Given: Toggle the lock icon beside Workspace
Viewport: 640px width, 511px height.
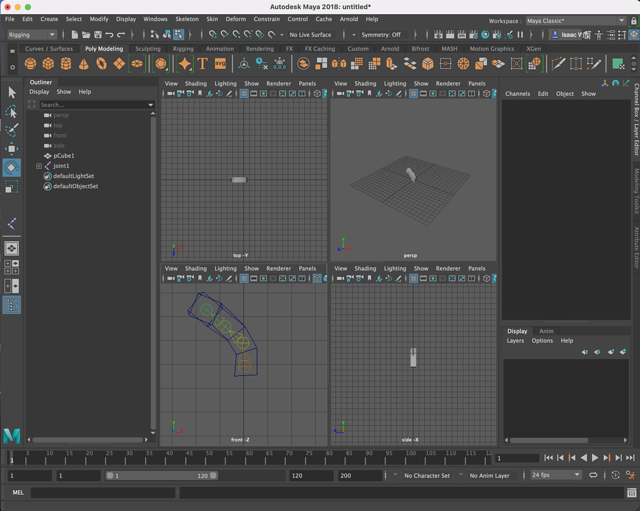Looking at the screenshot, I should click(633, 21).
